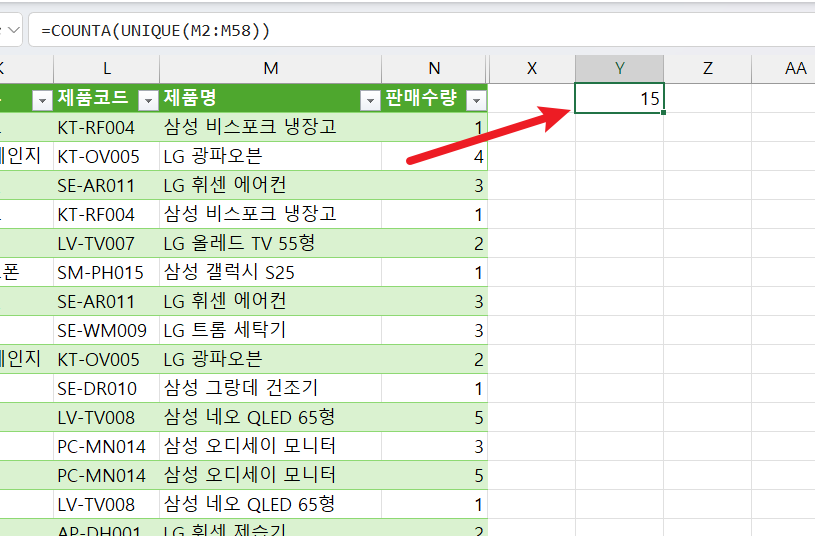Select cell LG 올레드 TV 55형
Image resolution: width=815 pixels, height=536 pixels.
pos(270,243)
